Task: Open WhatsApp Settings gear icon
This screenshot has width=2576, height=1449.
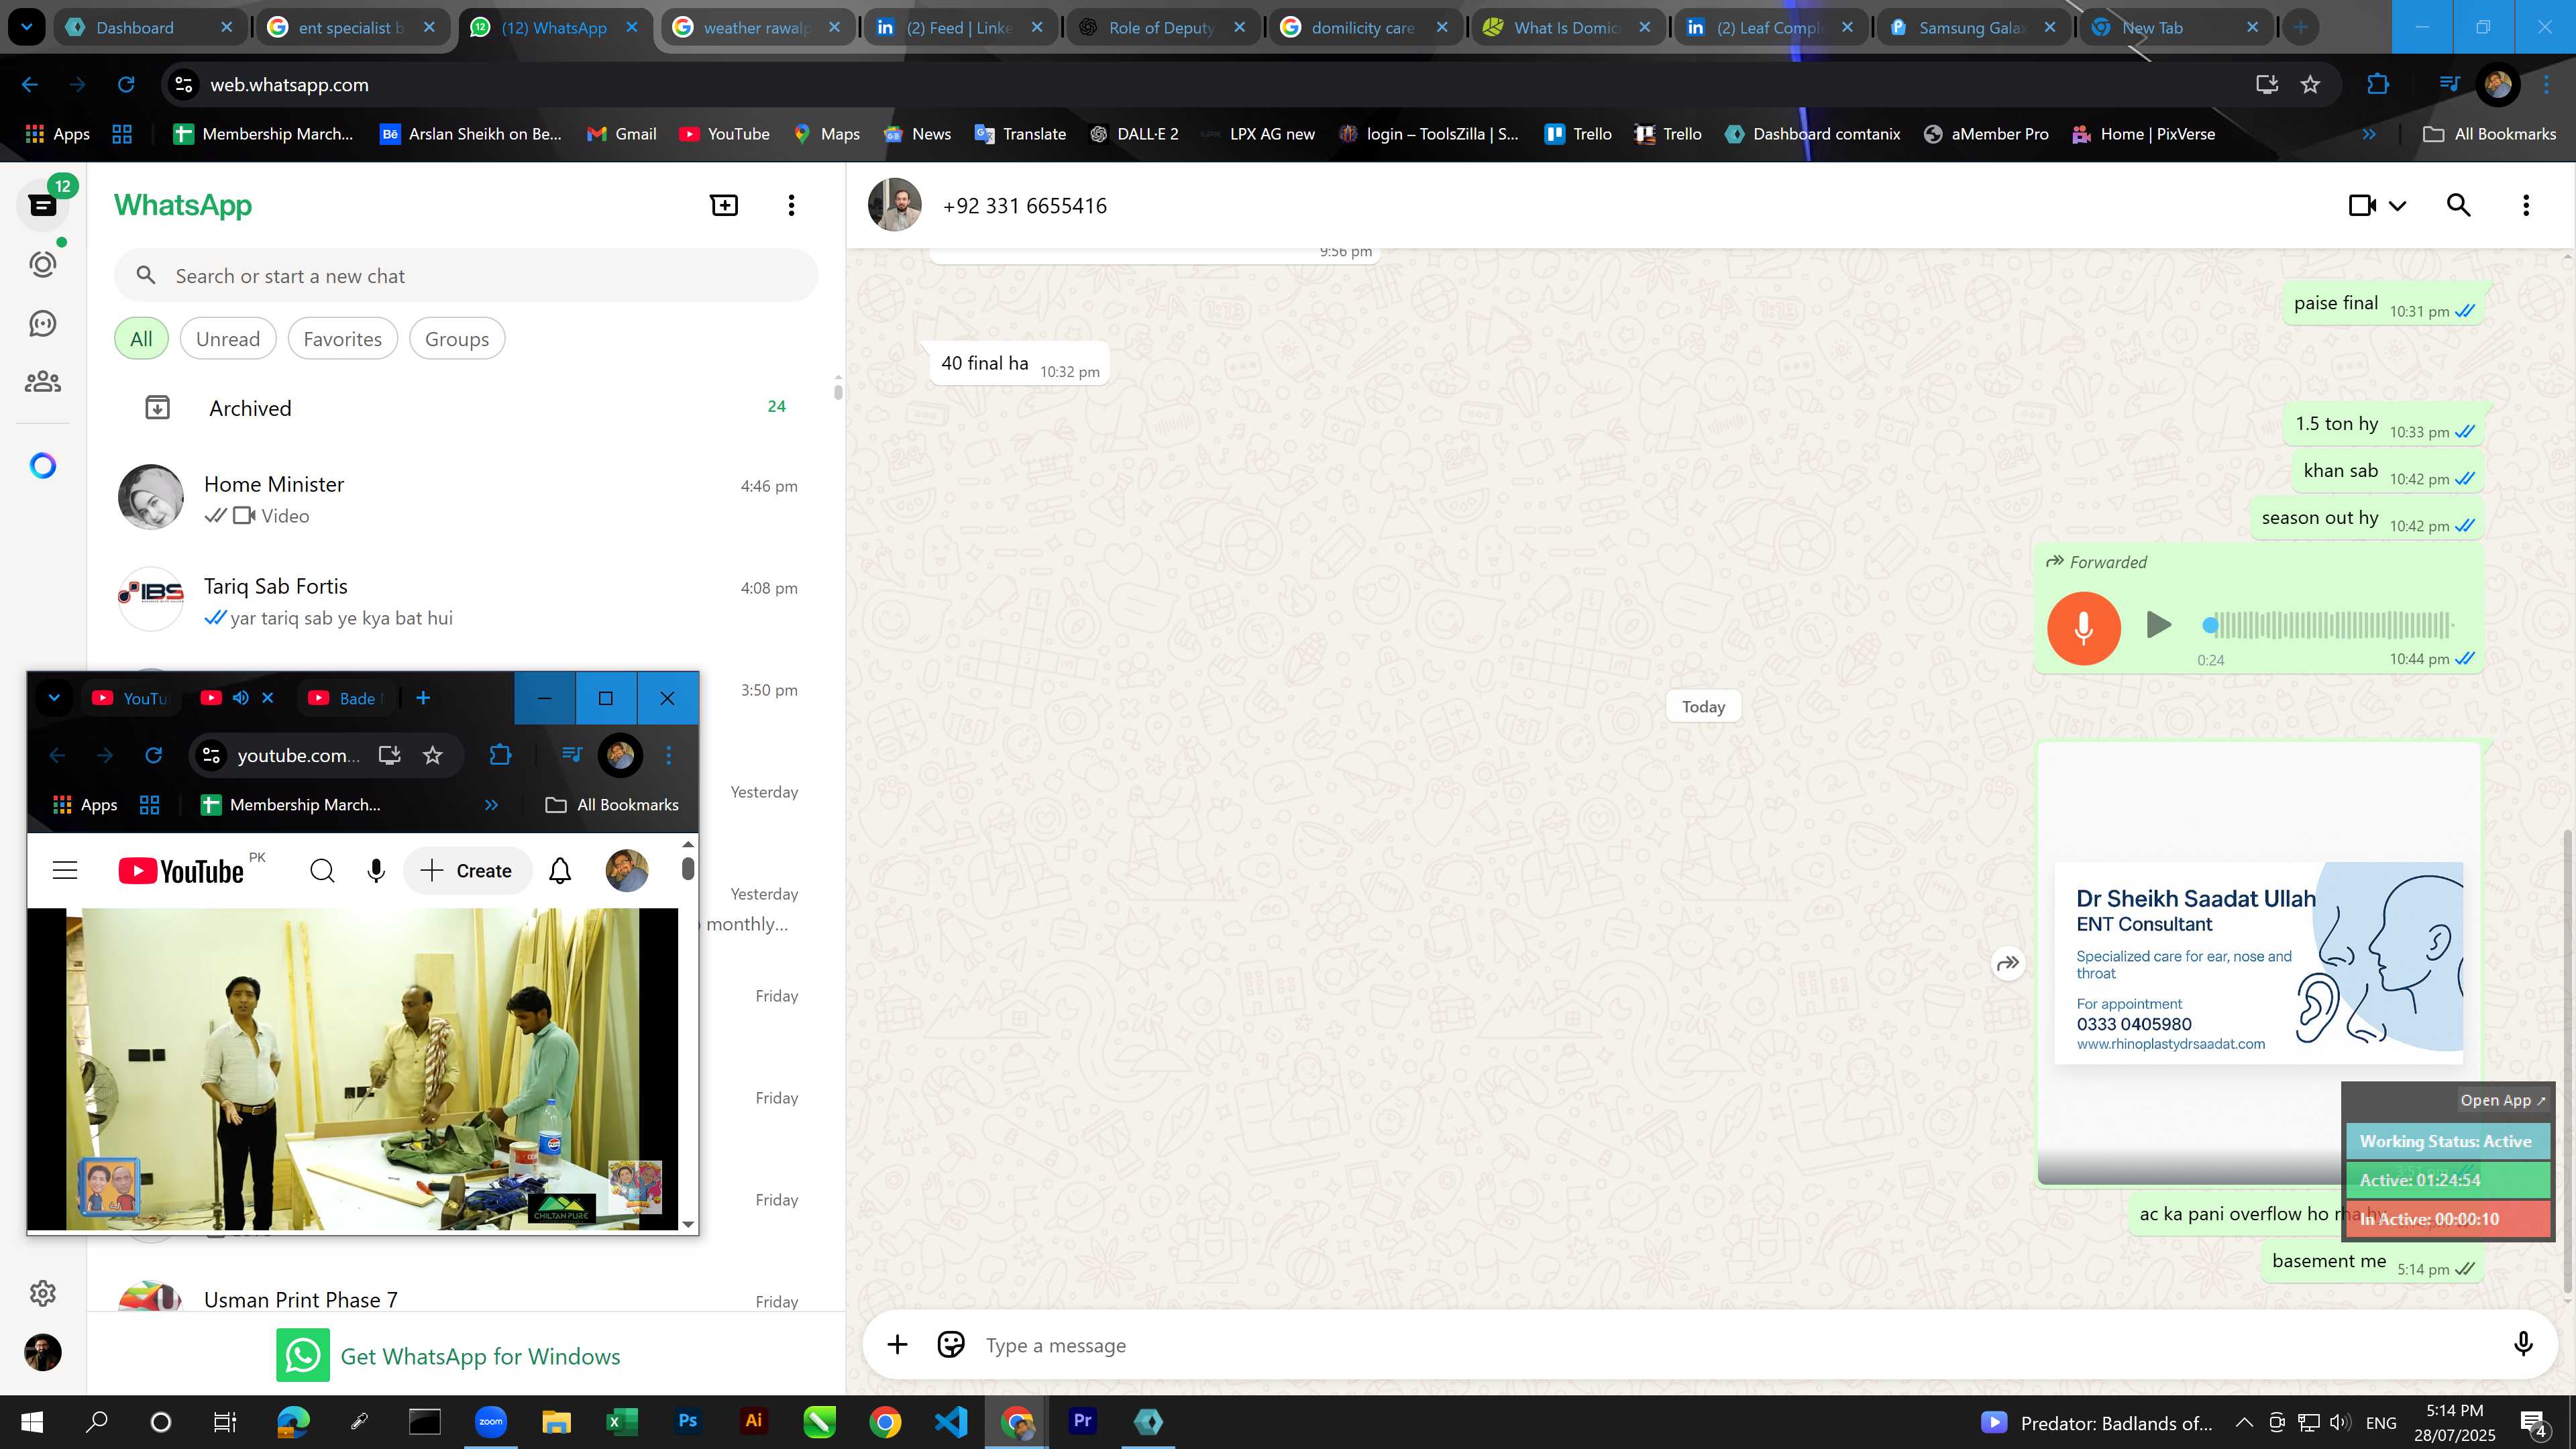Action: (42, 1293)
